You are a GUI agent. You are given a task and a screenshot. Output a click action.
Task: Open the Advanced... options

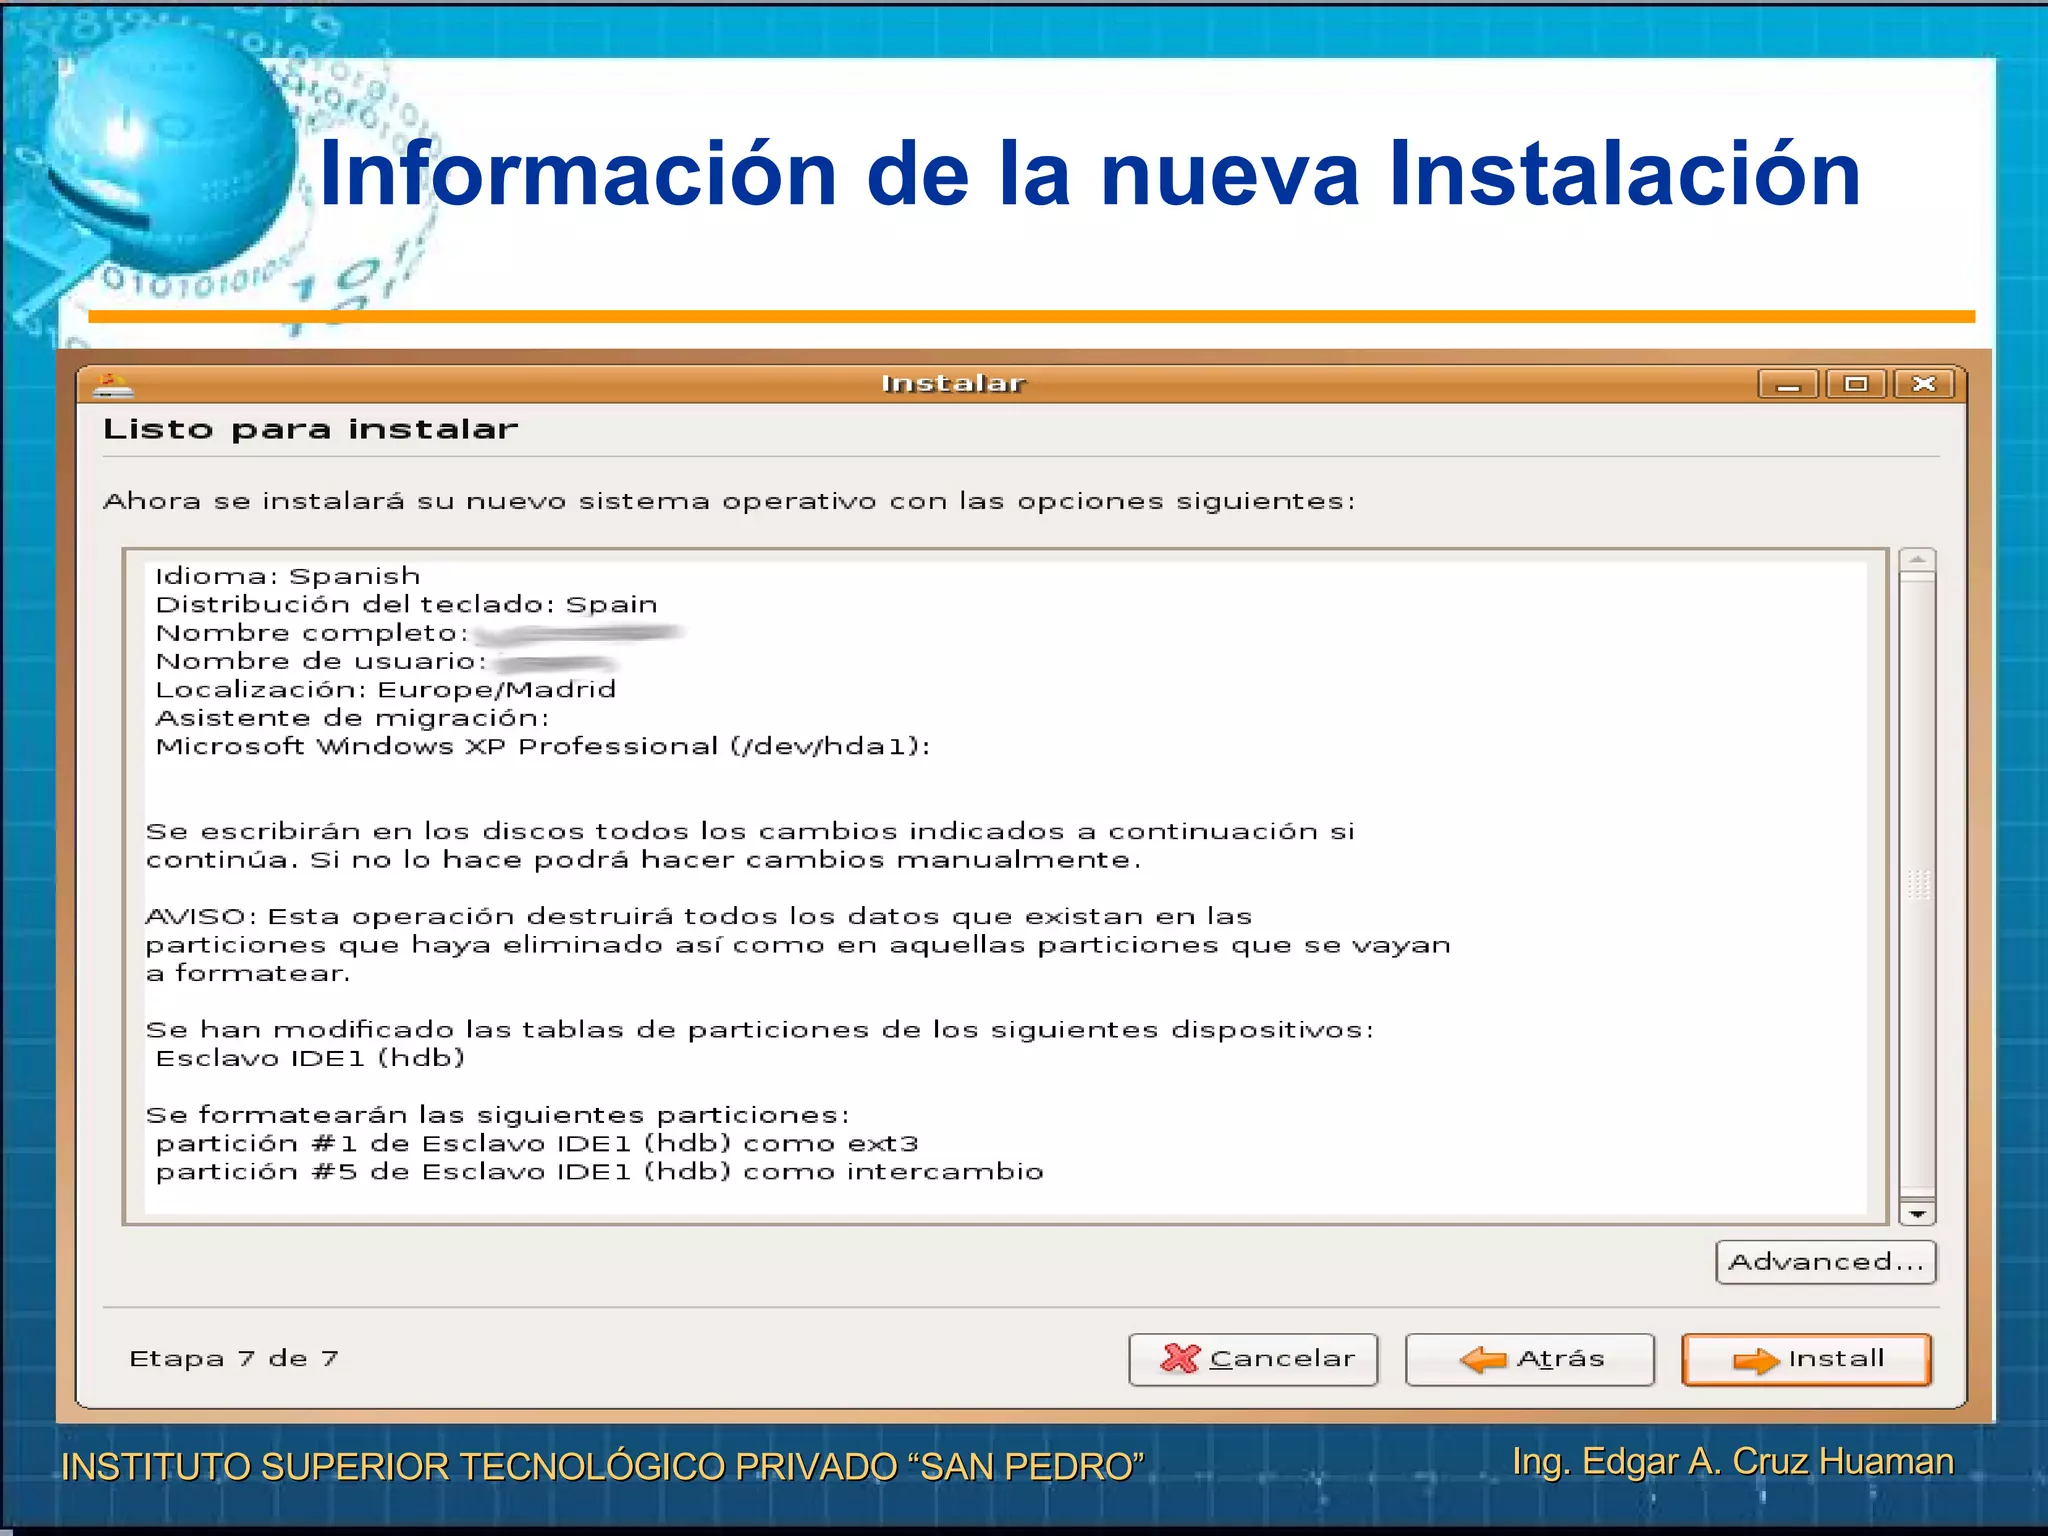coord(1826,1262)
